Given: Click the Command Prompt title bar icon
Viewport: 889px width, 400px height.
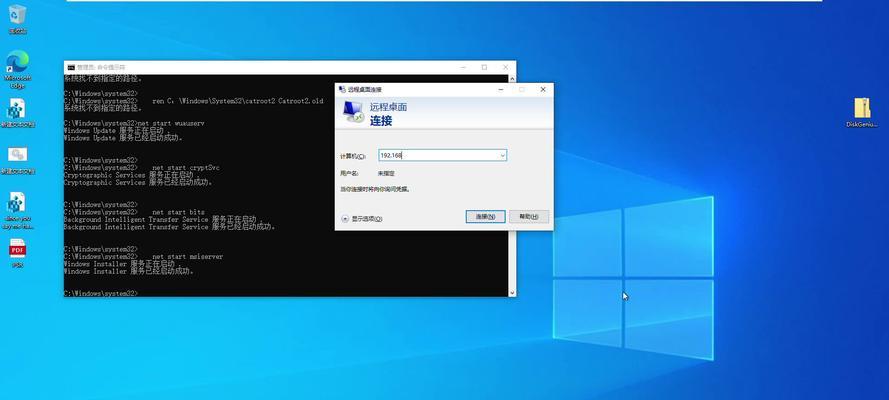Looking at the screenshot, I should click(x=71, y=67).
